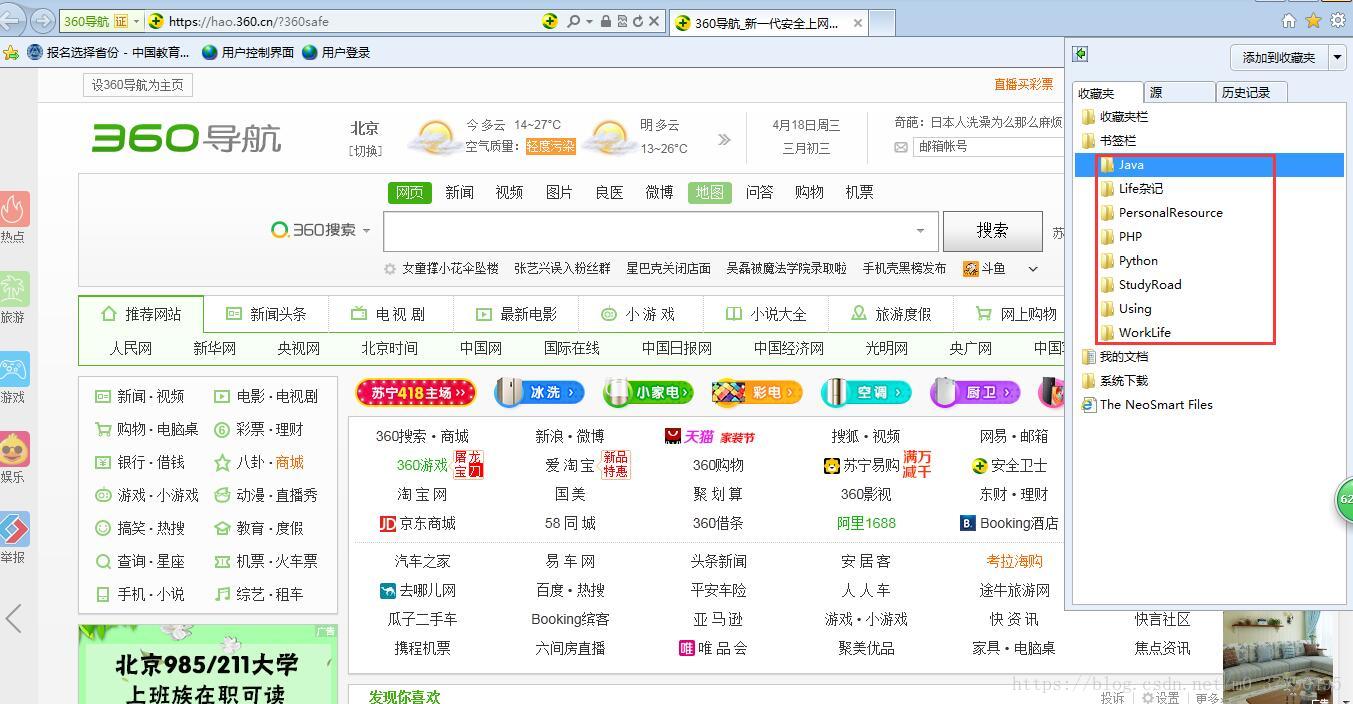Click 设360导航为主页 button

(138, 85)
